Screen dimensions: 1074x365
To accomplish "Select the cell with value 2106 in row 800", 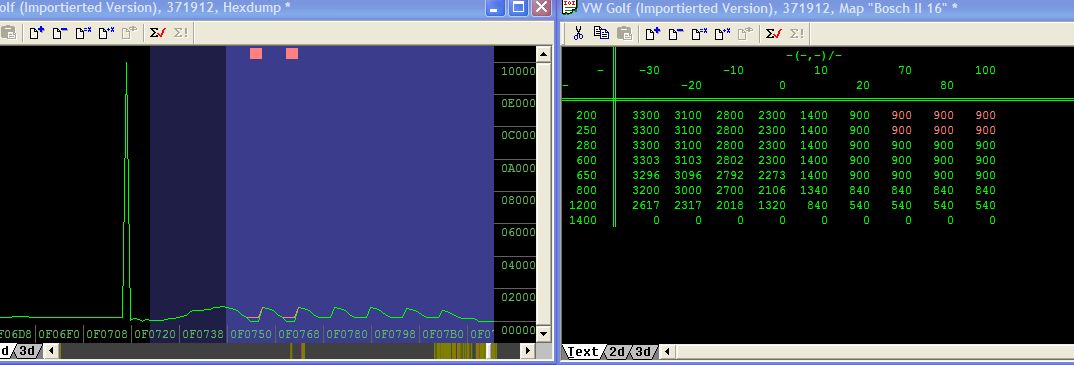I will pos(772,190).
